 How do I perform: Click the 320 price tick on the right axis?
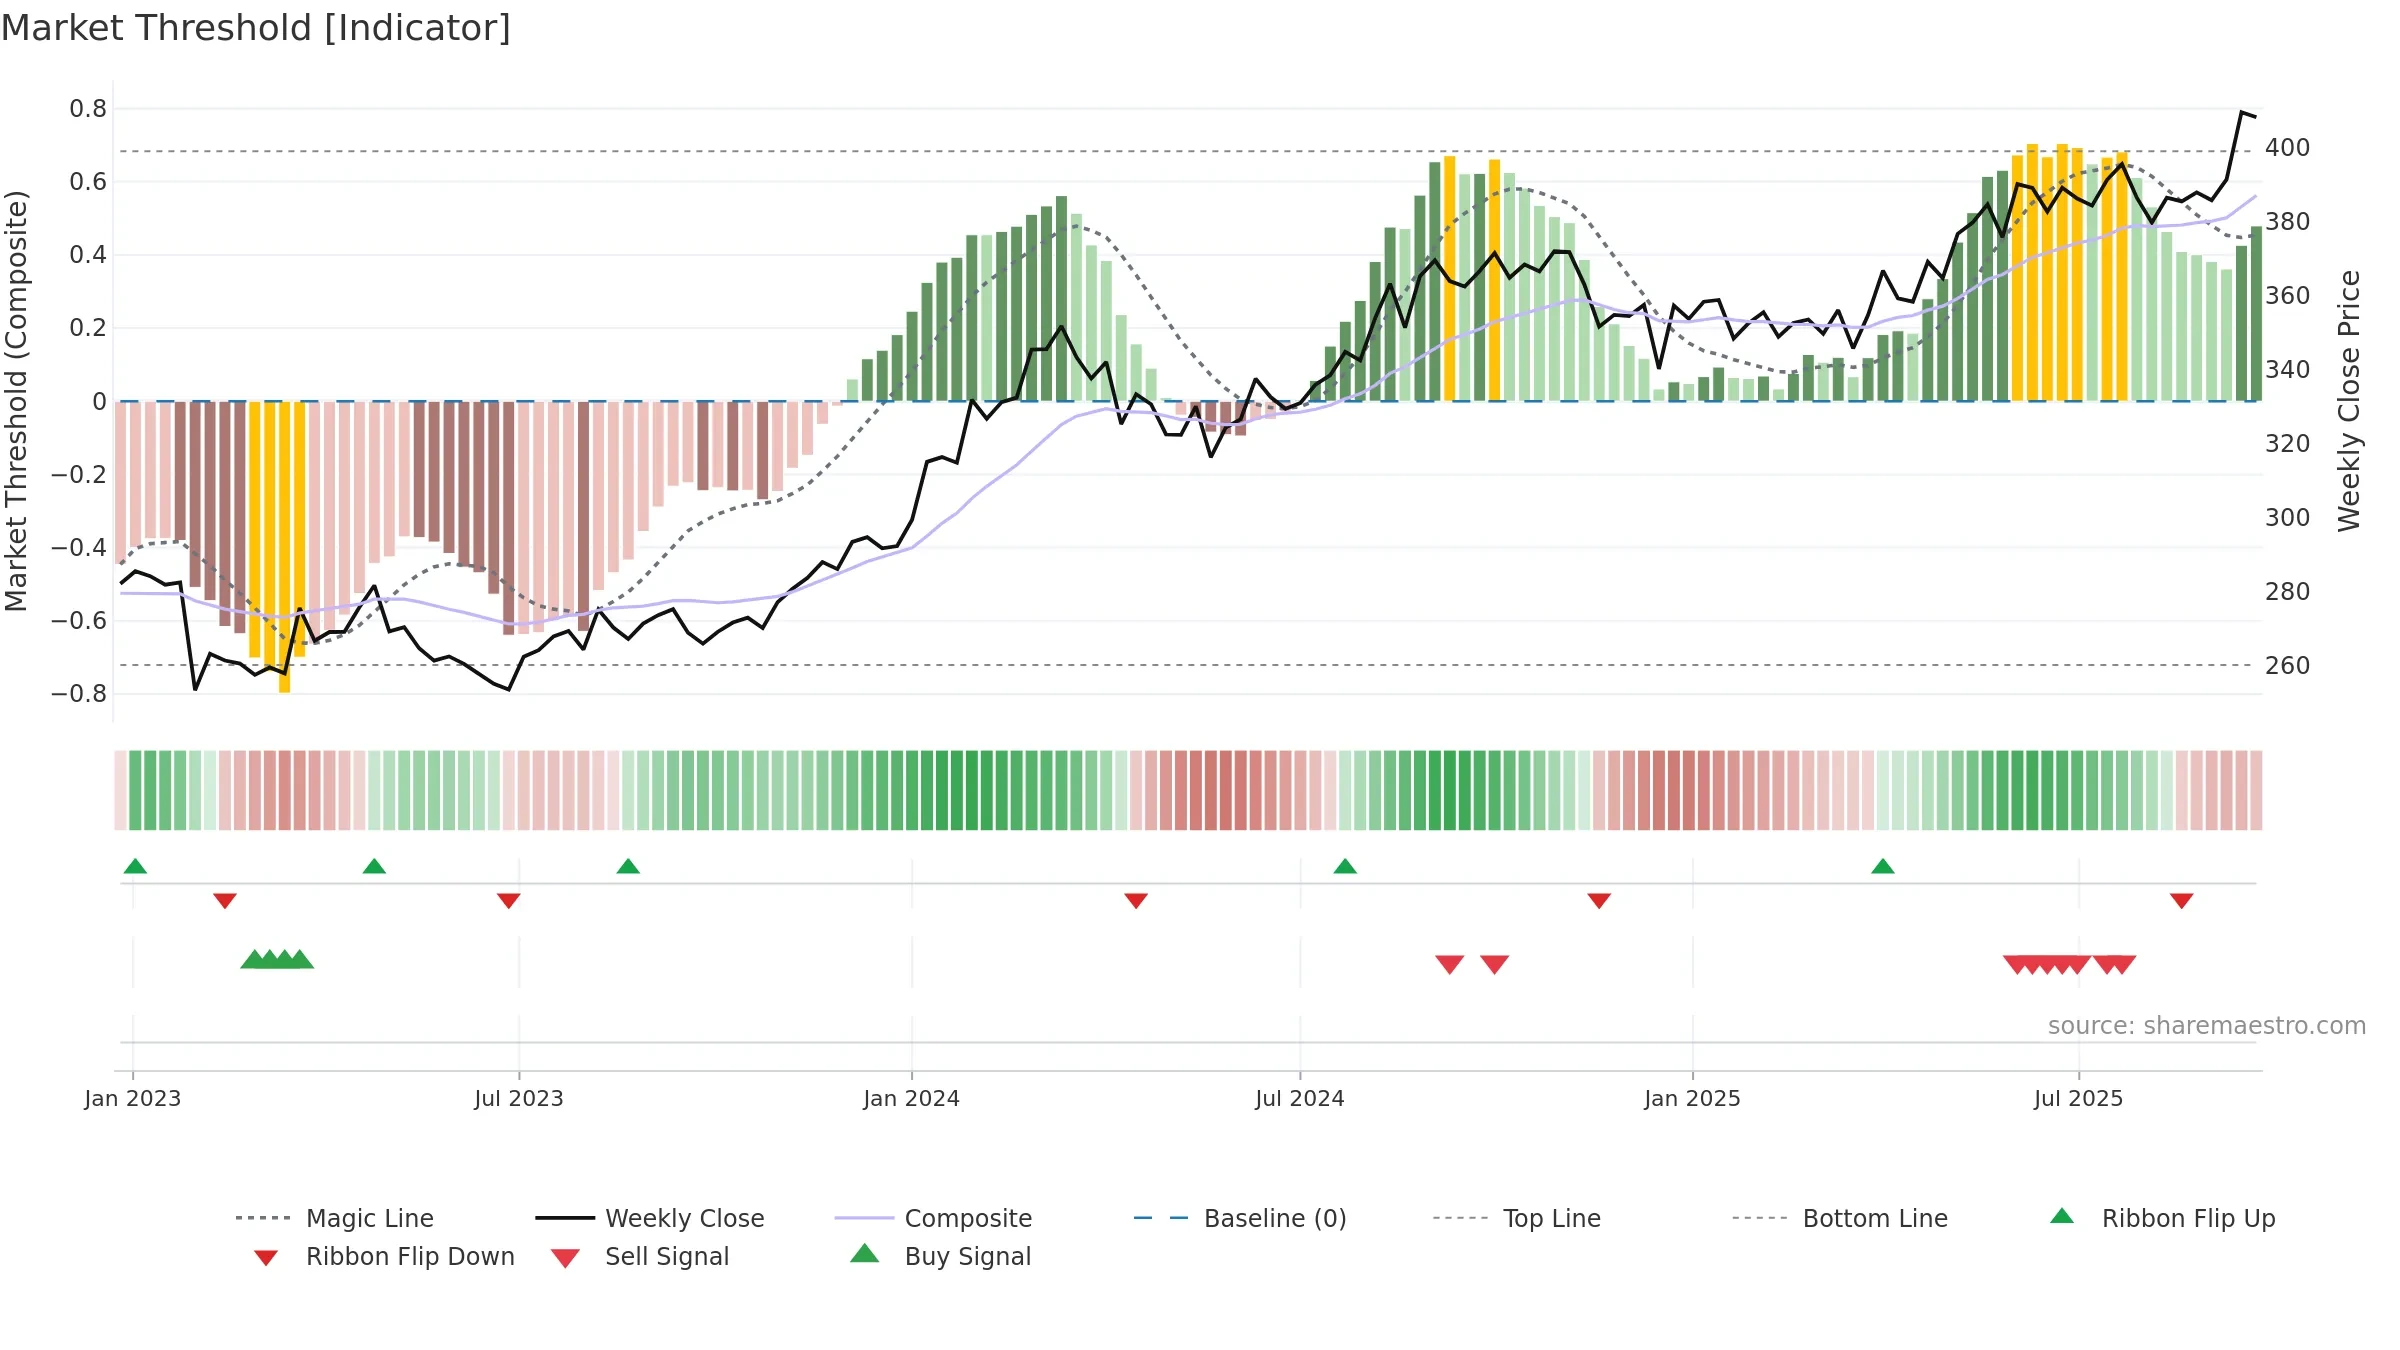(x=2288, y=444)
